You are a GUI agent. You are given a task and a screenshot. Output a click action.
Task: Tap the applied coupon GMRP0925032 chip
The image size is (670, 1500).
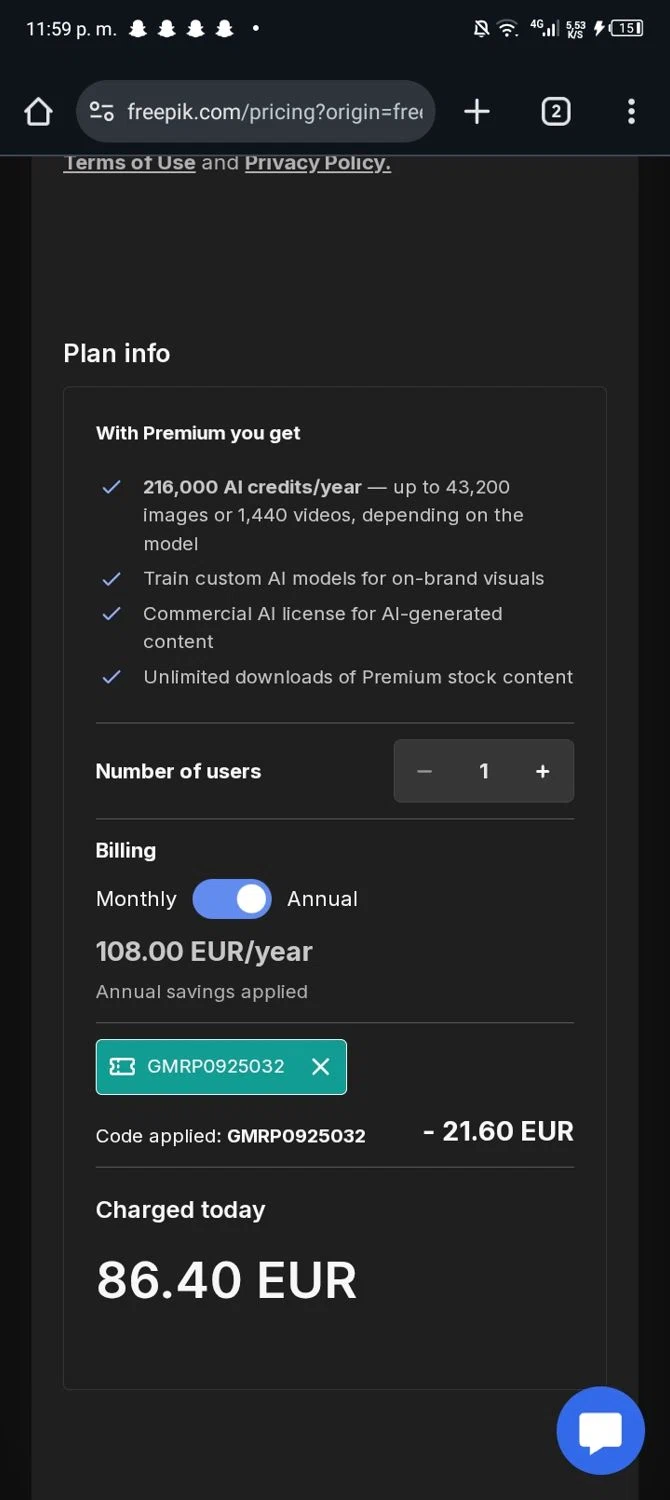215,1067
